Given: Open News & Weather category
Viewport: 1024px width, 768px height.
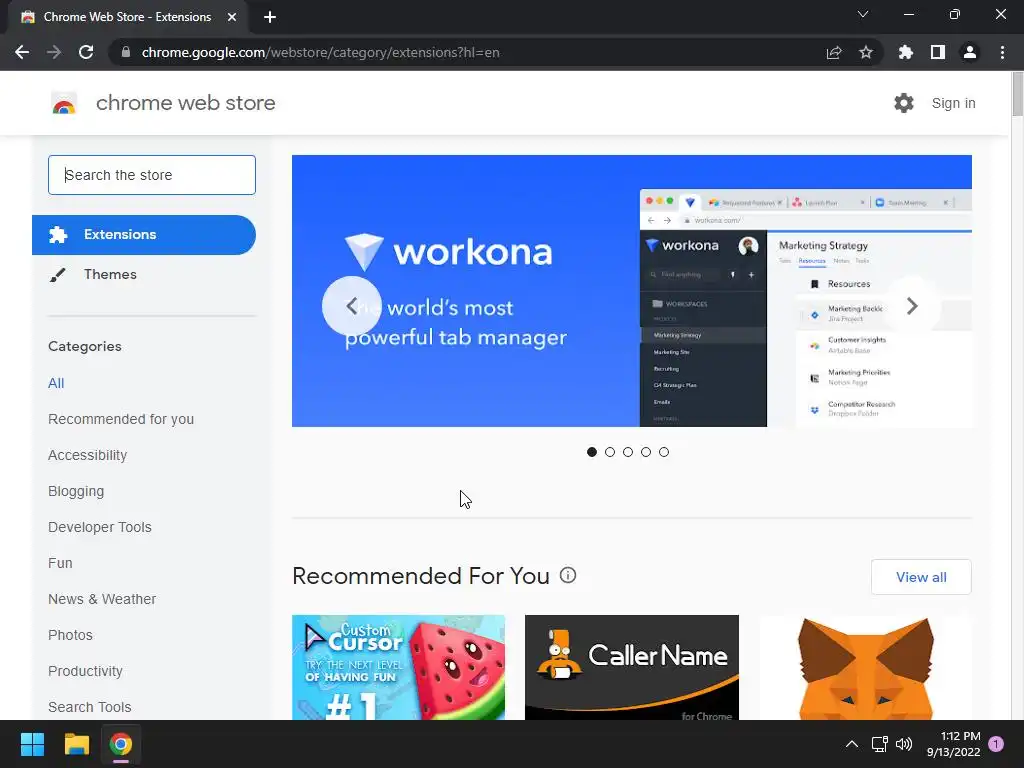Looking at the screenshot, I should click(102, 599).
